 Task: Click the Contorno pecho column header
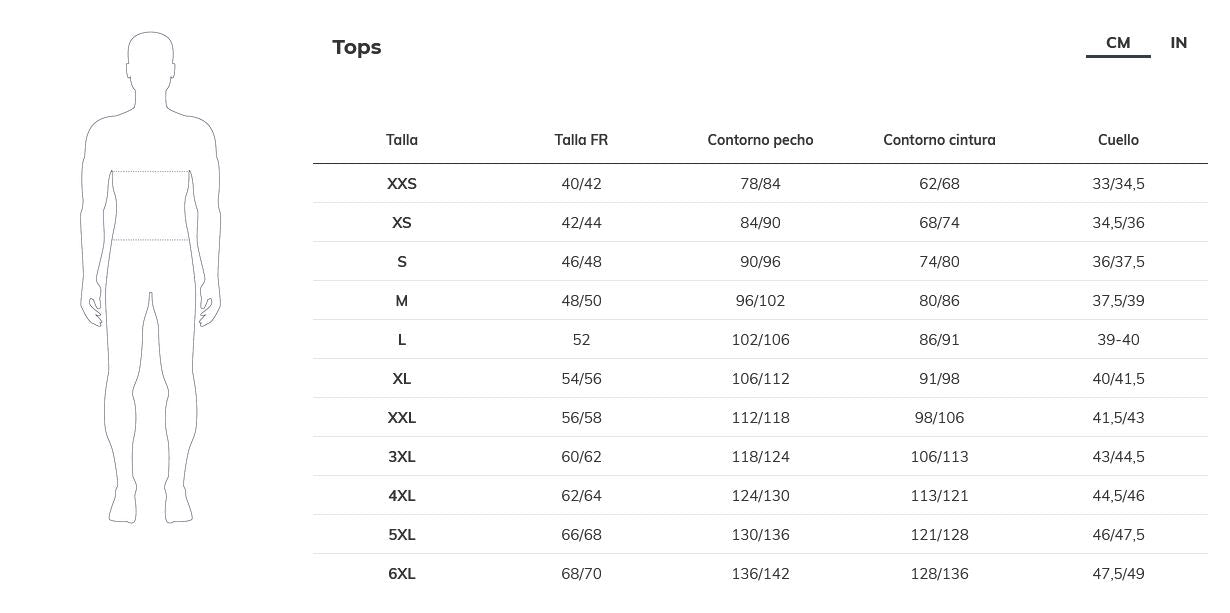(x=760, y=140)
